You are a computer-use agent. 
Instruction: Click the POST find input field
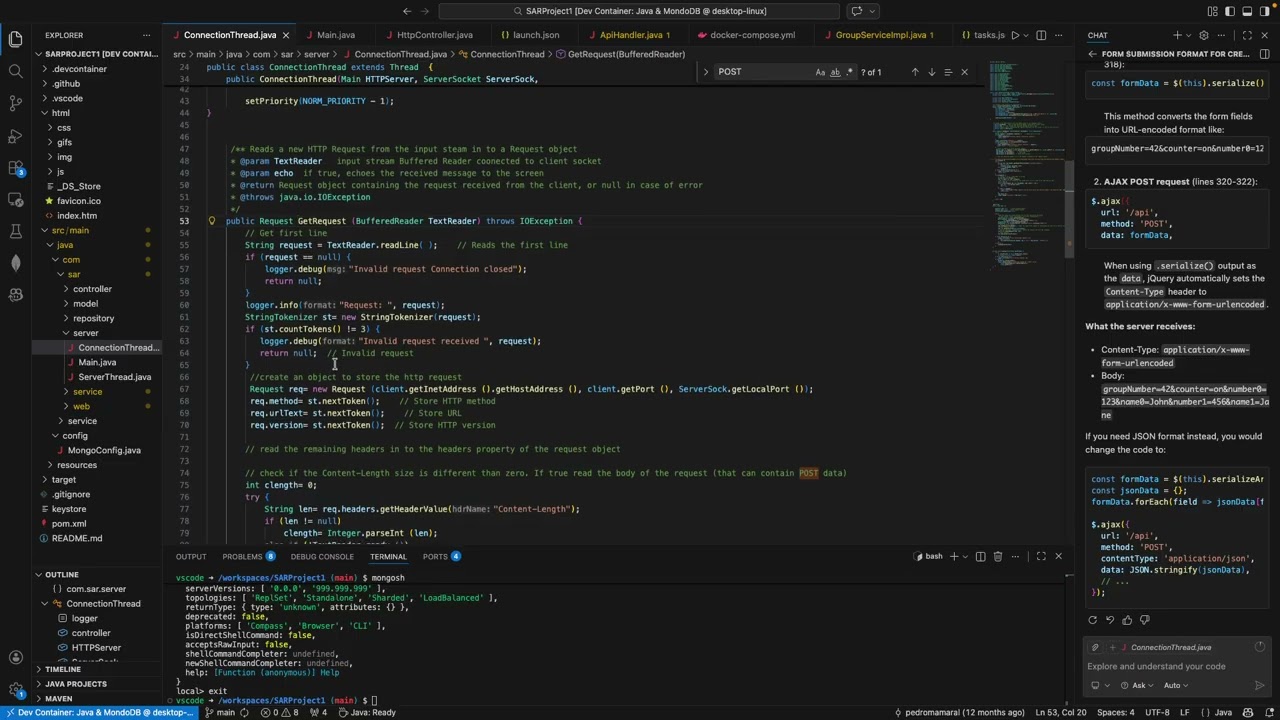(x=763, y=72)
